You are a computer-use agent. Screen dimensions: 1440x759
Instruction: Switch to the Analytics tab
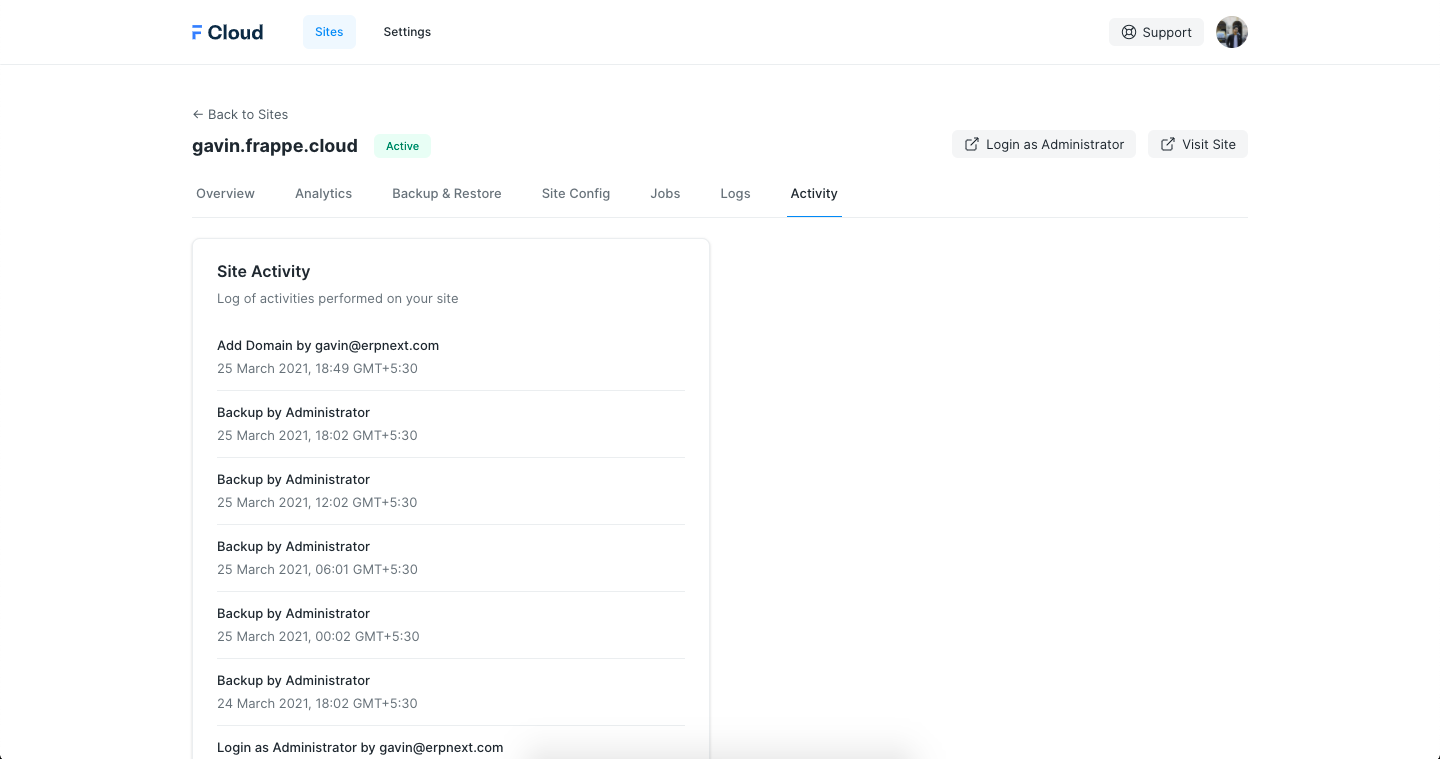pyautogui.click(x=323, y=193)
